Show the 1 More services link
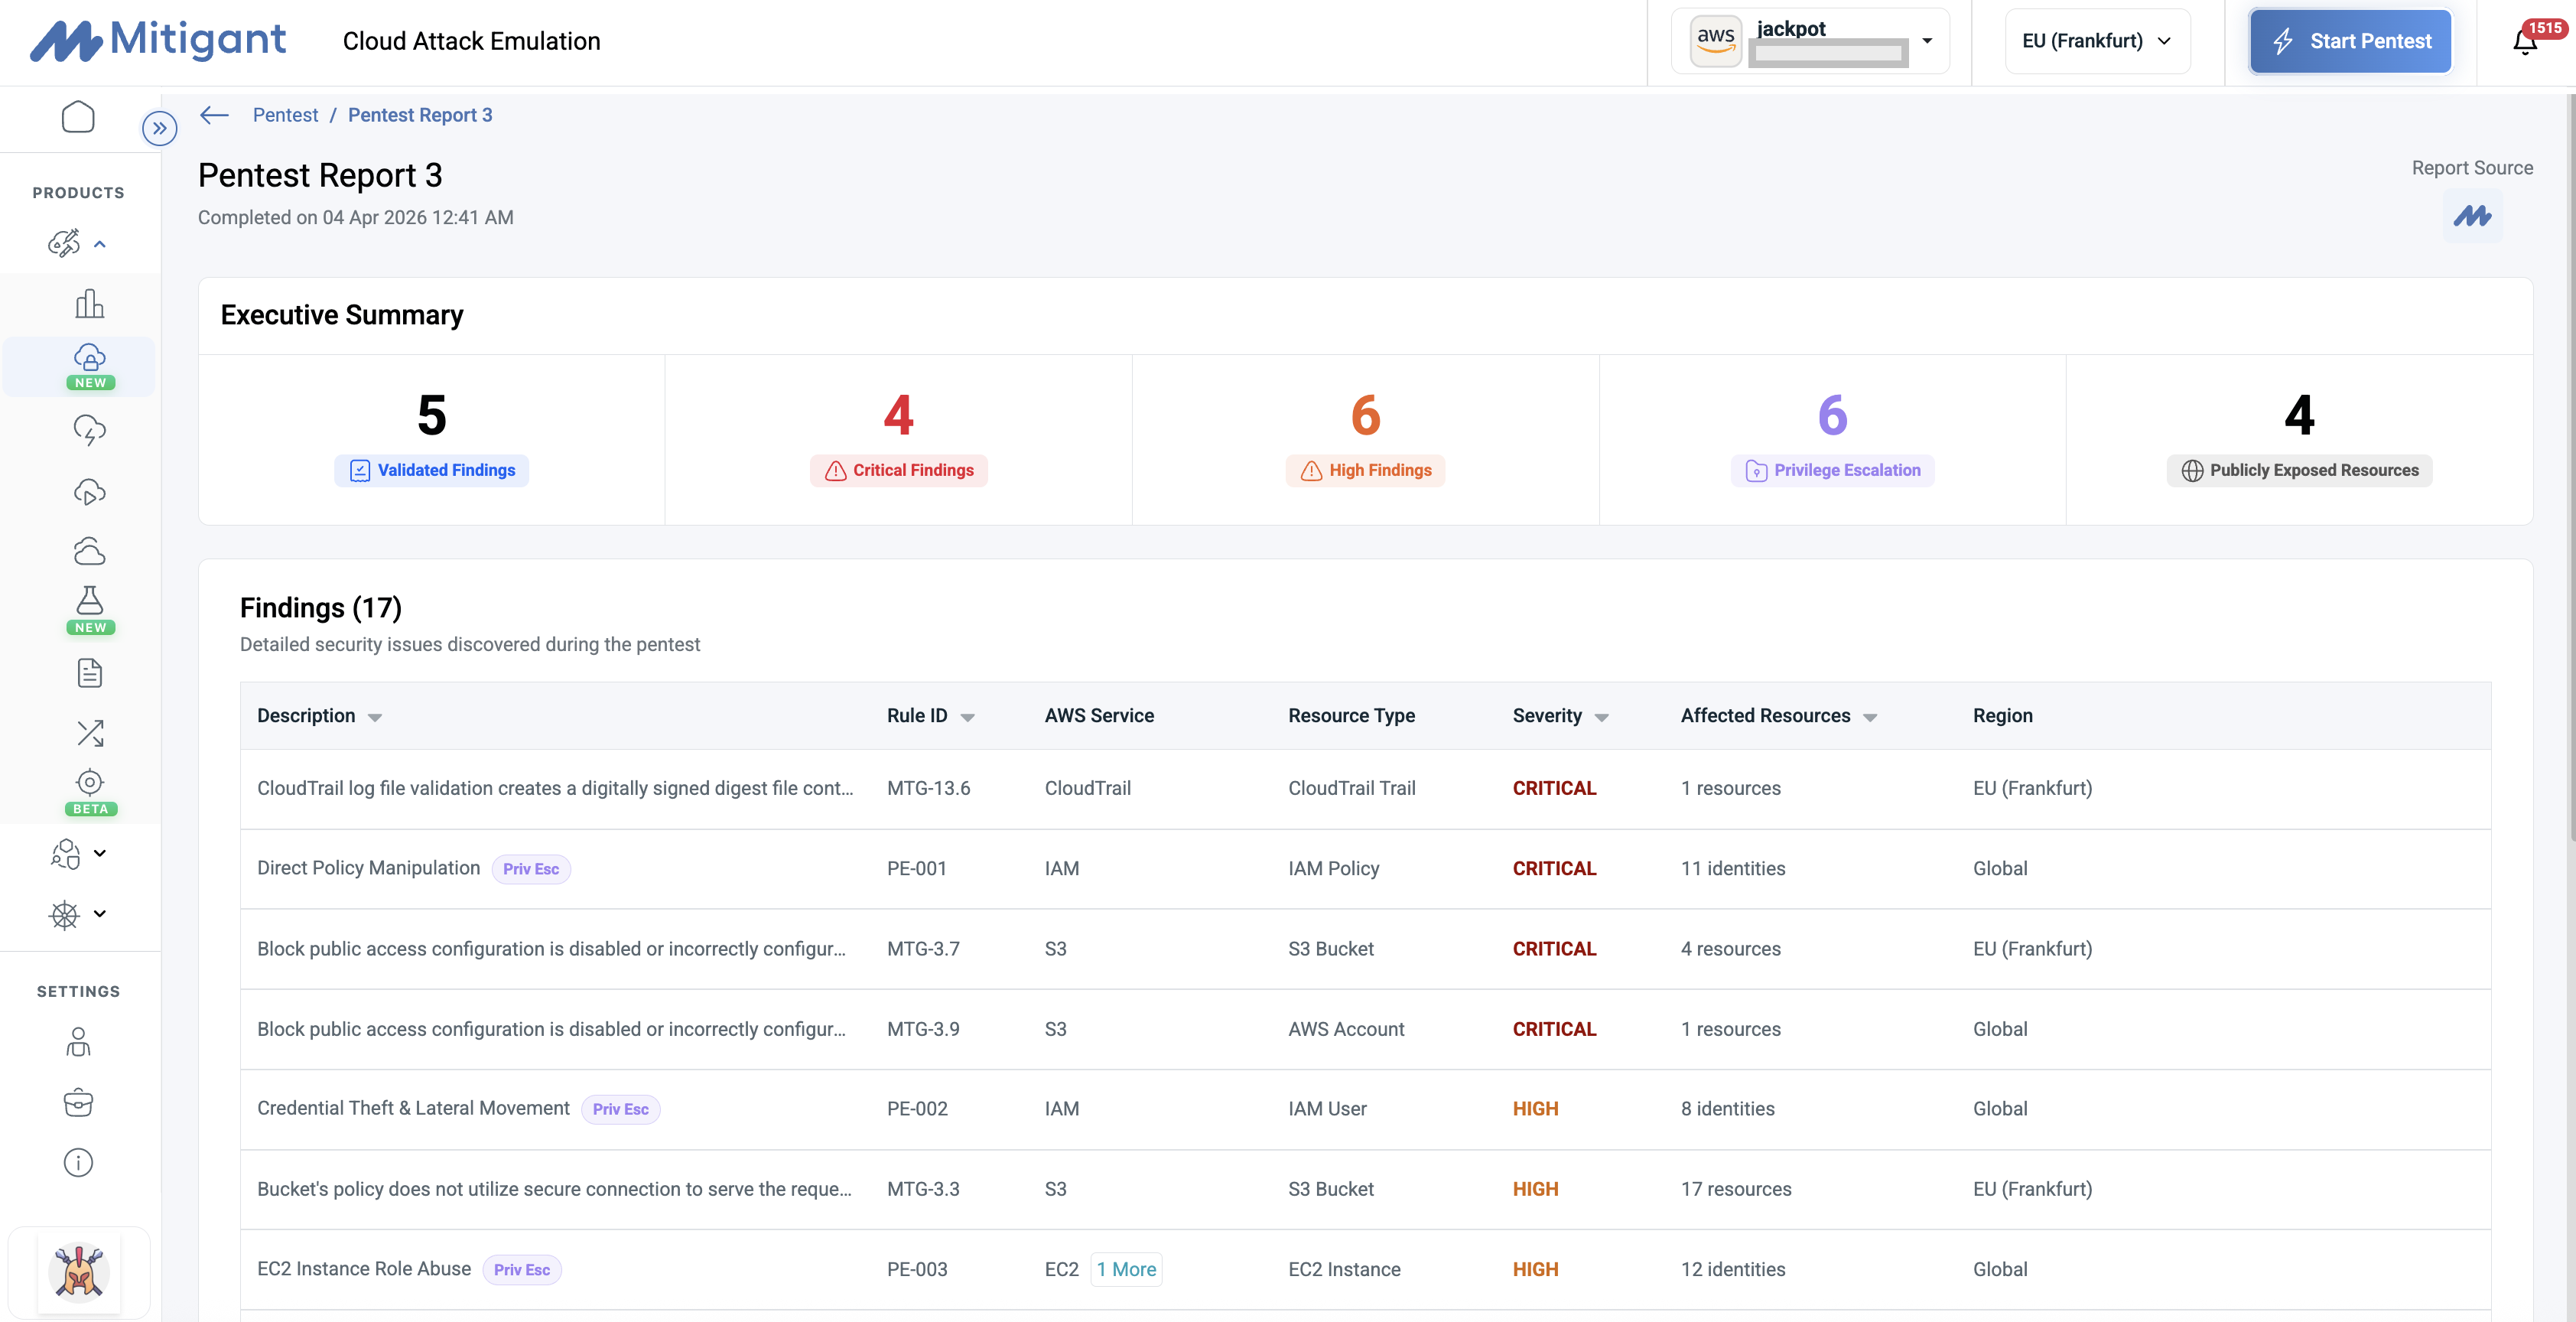 click(x=1126, y=1269)
